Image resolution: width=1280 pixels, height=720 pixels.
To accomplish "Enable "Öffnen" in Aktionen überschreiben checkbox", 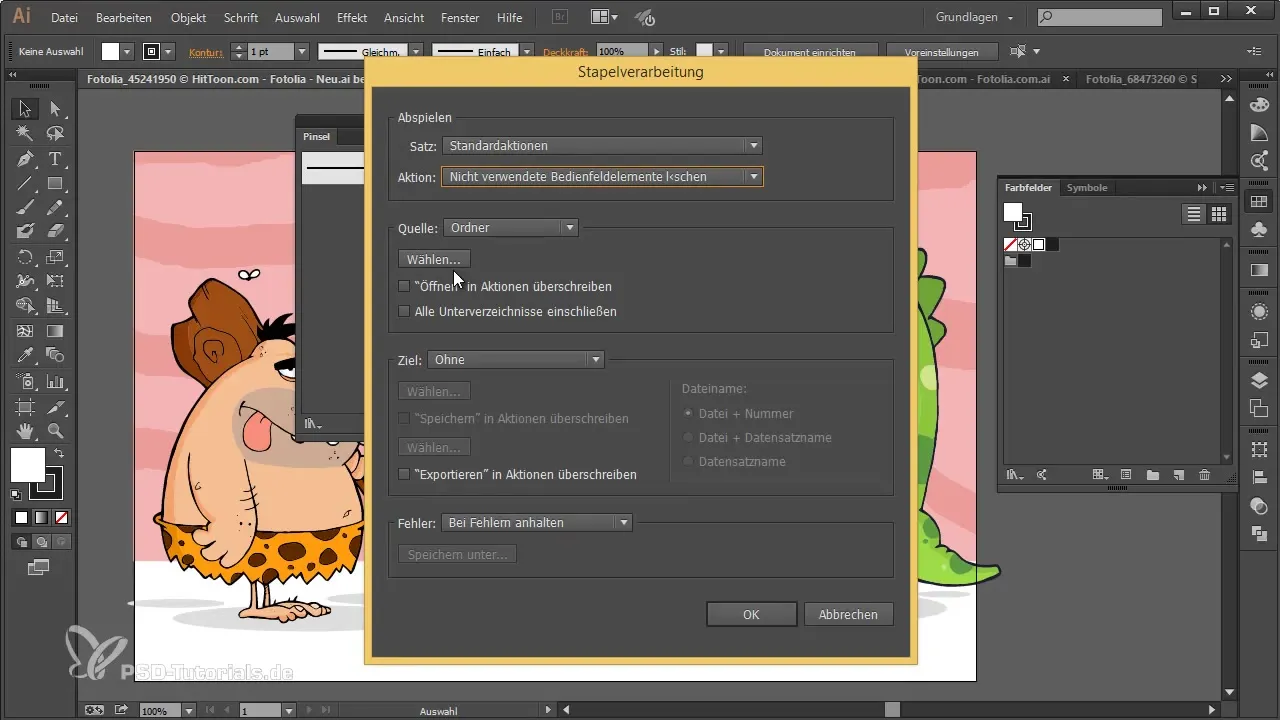I will (404, 286).
